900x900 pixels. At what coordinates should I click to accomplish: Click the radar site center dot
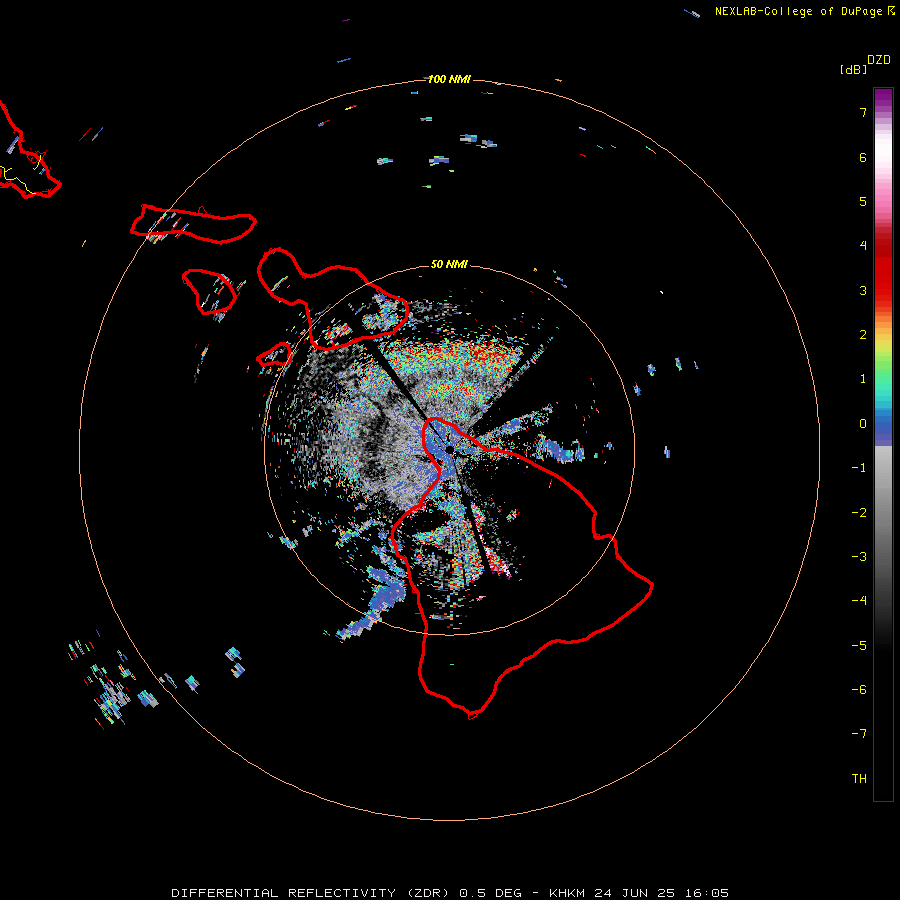click(449, 449)
